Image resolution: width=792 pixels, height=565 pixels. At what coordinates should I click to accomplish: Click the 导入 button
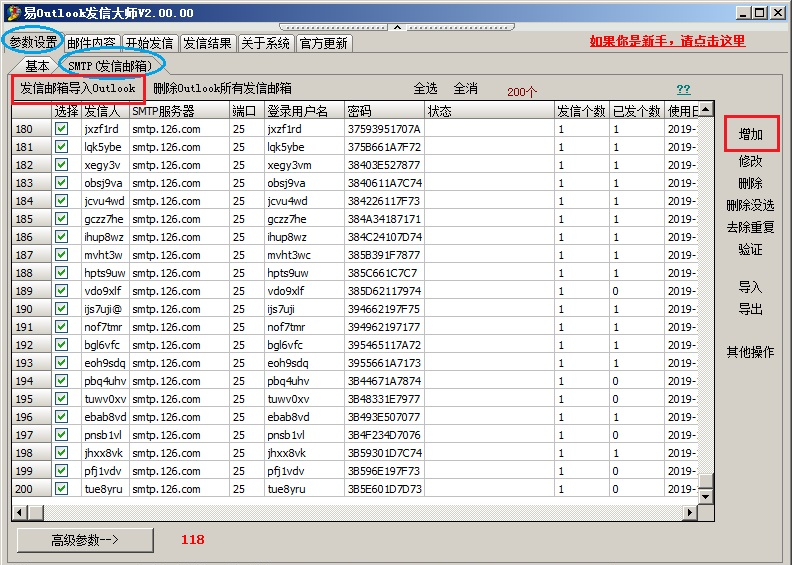pyautogui.click(x=751, y=287)
